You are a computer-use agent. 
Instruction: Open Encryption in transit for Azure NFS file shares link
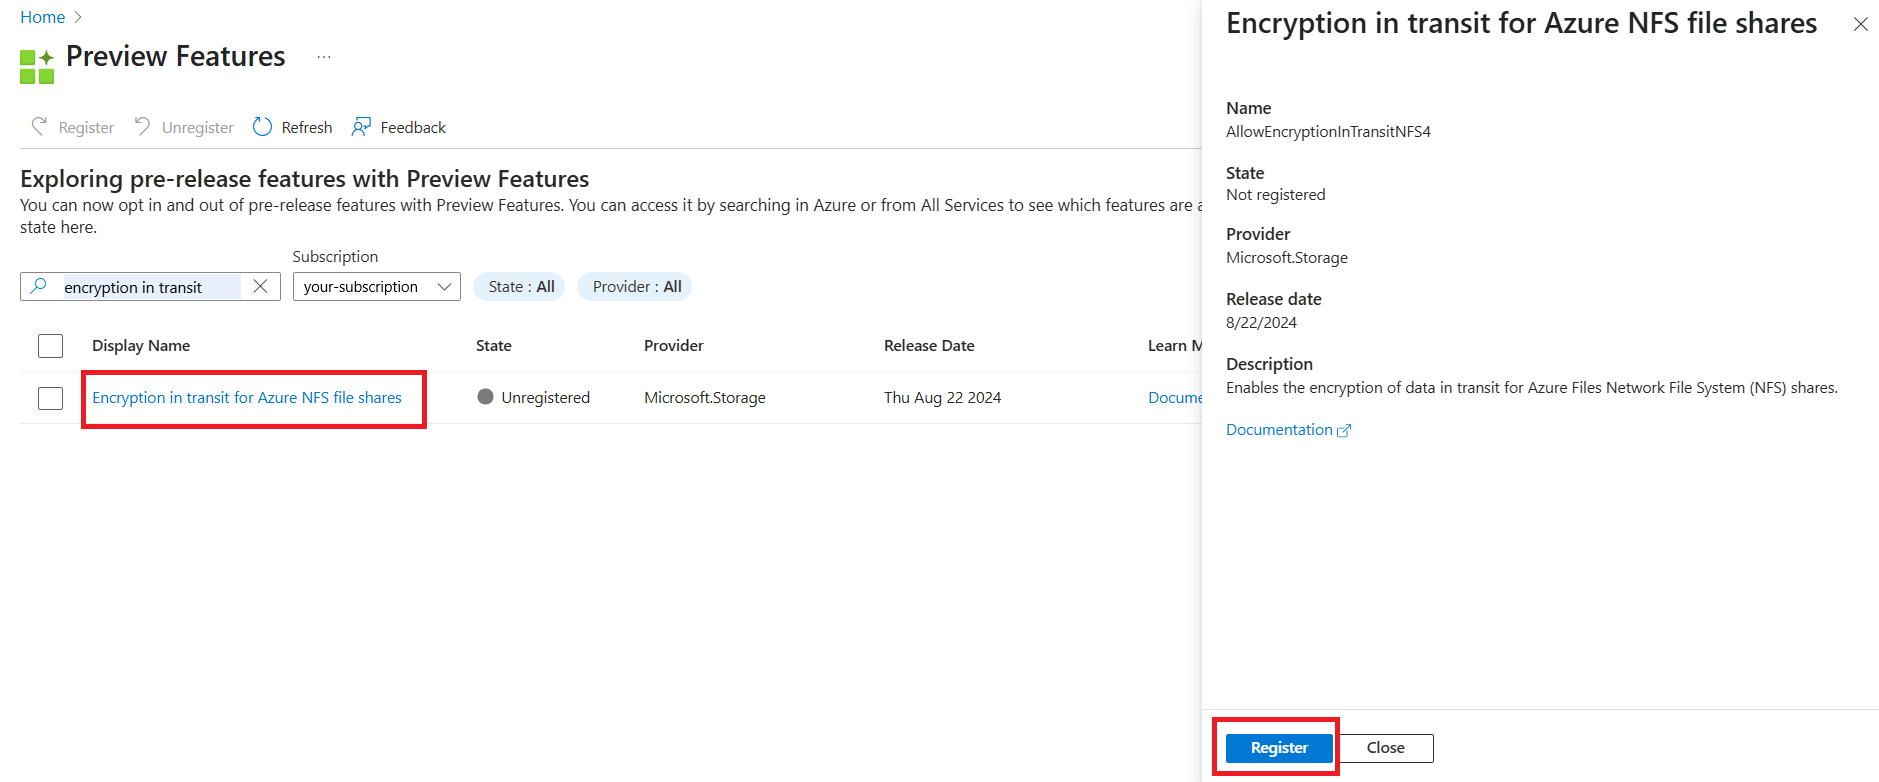pyautogui.click(x=247, y=397)
